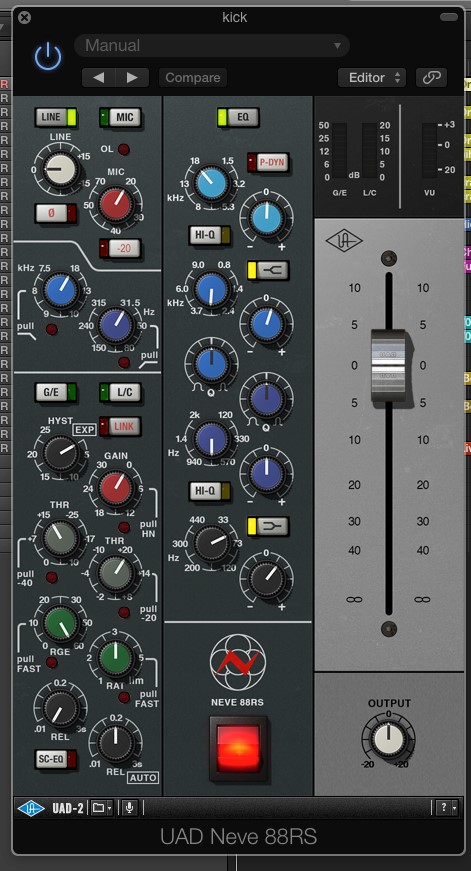Enable the MIC input switch
The width and height of the screenshot is (471, 871).
coord(121,117)
